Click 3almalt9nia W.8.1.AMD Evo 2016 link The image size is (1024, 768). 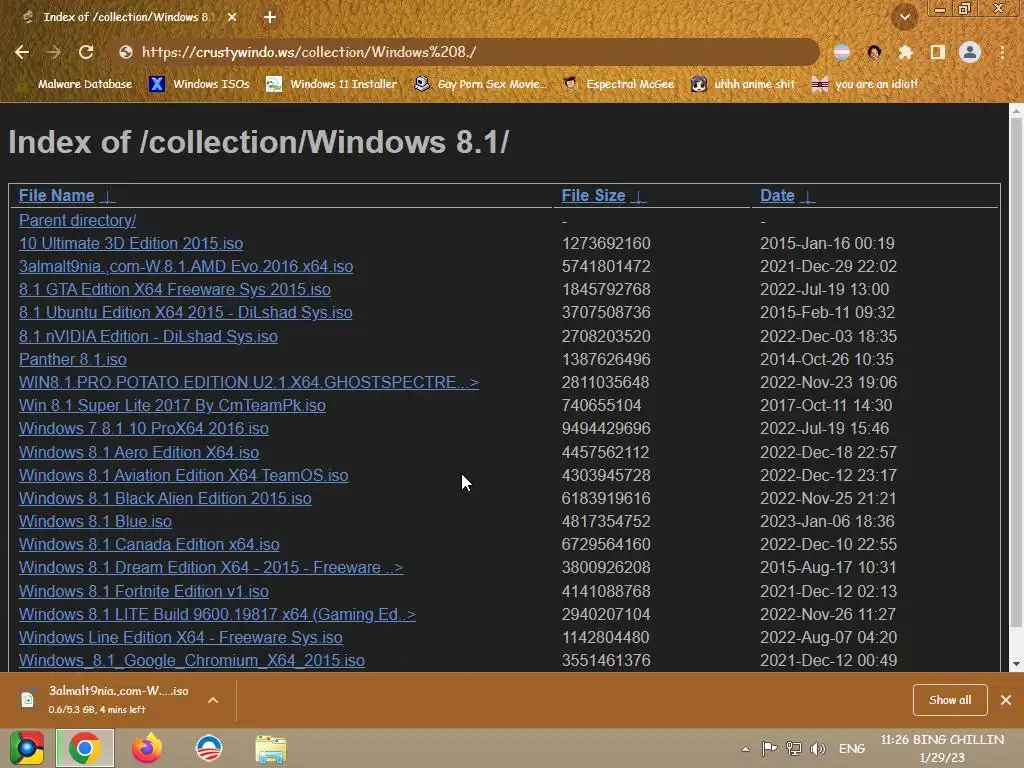click(x=185, y=266)
